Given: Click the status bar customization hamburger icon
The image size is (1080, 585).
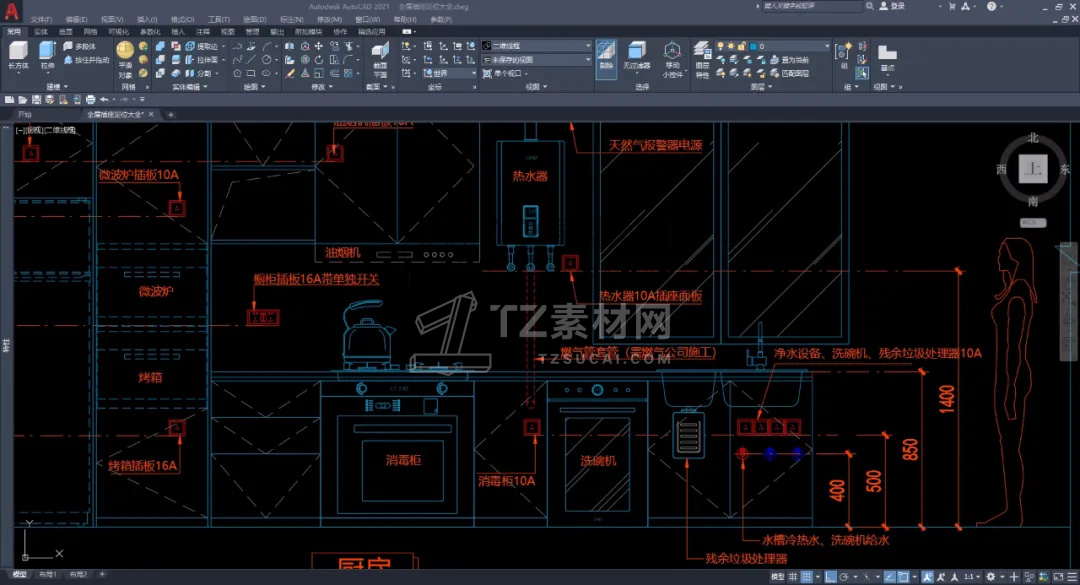Looking at the screenshot, I should [x=1072, y=577].
